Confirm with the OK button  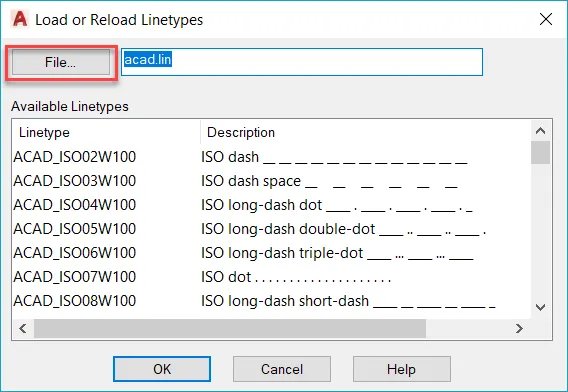162,369
